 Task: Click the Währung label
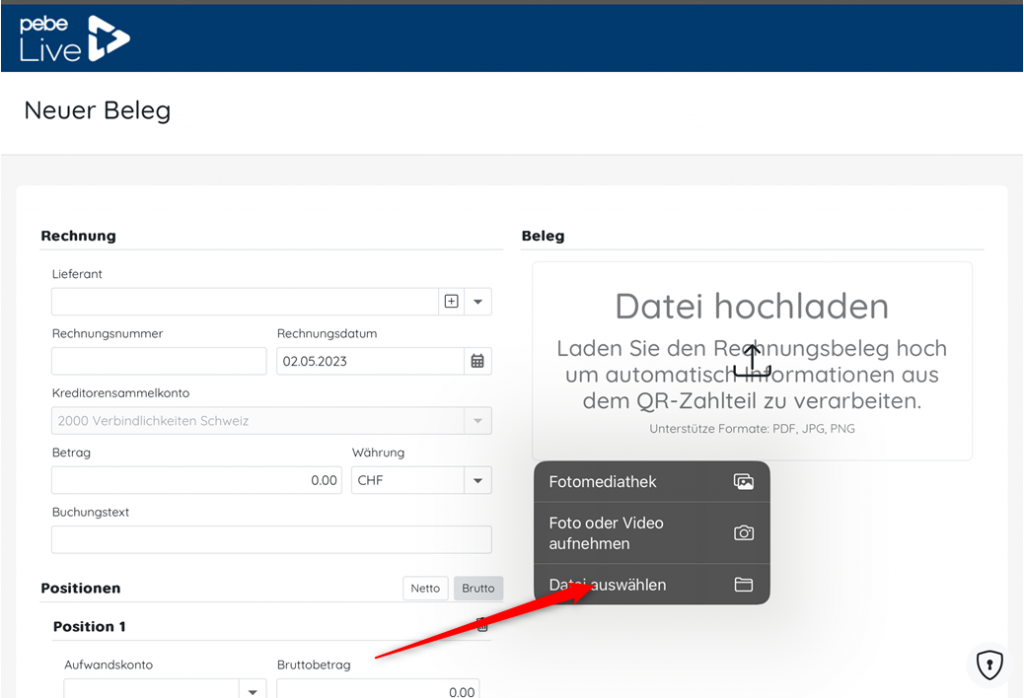click(x=378, y=452)
